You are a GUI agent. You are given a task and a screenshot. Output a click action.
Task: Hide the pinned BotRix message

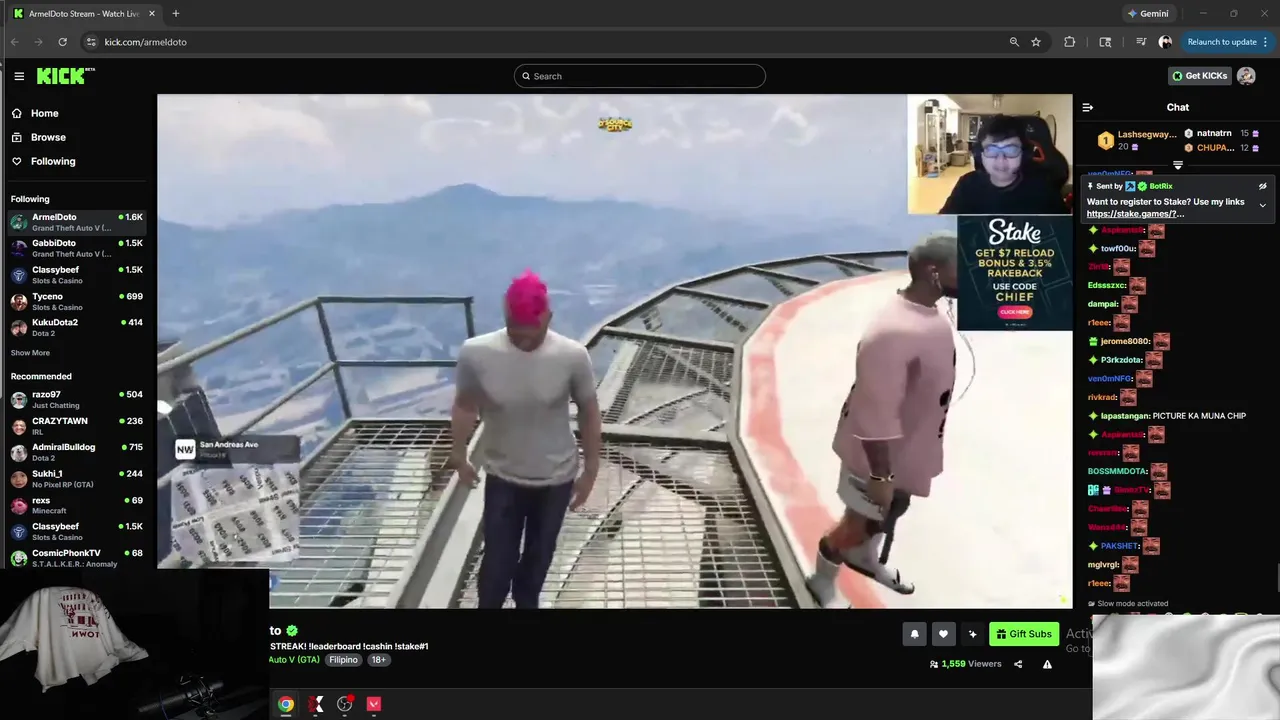click(1262, 186)
